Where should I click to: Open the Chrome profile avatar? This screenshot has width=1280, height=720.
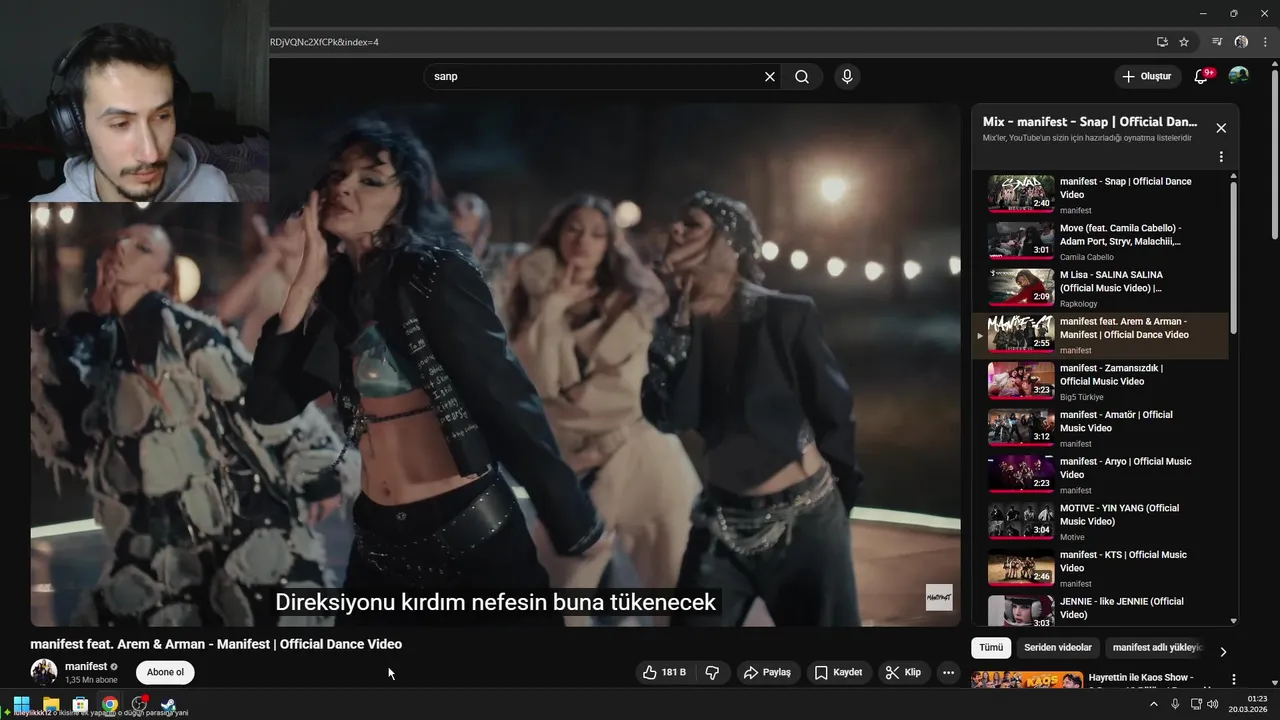coord(1241,42)
